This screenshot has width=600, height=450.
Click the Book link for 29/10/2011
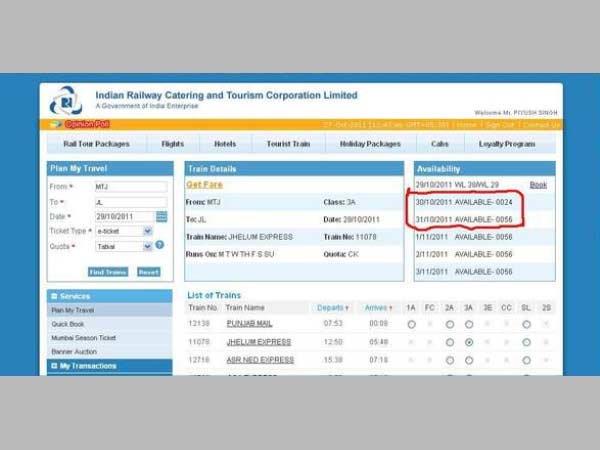pos(538,185)
